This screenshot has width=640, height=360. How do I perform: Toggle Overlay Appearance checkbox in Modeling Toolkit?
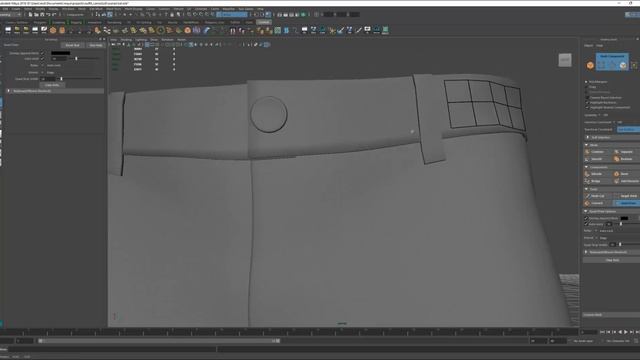click(587, 218)
